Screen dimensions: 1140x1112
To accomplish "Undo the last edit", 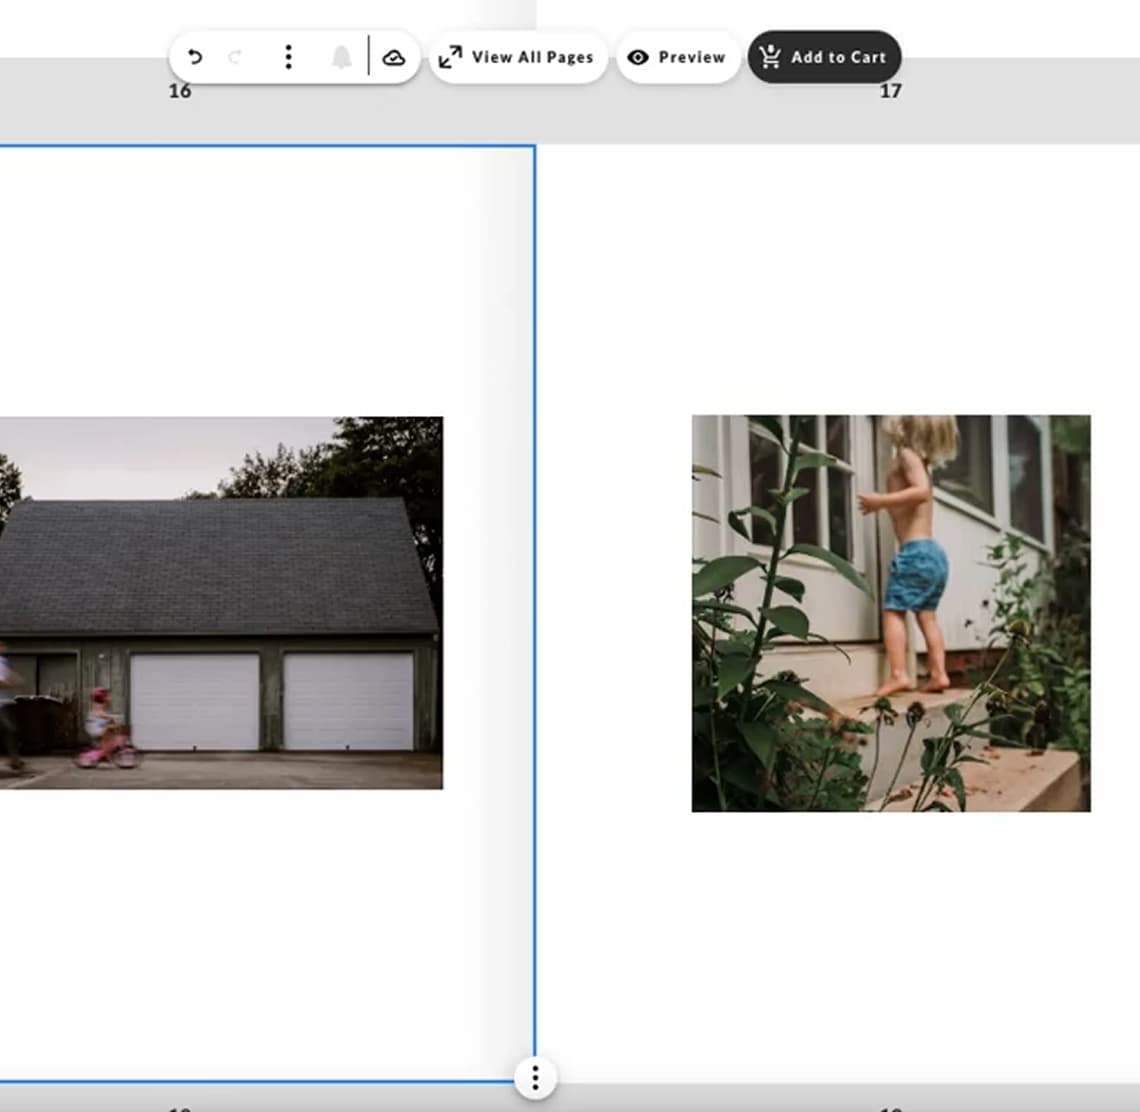I will click(x=195, y=57).
